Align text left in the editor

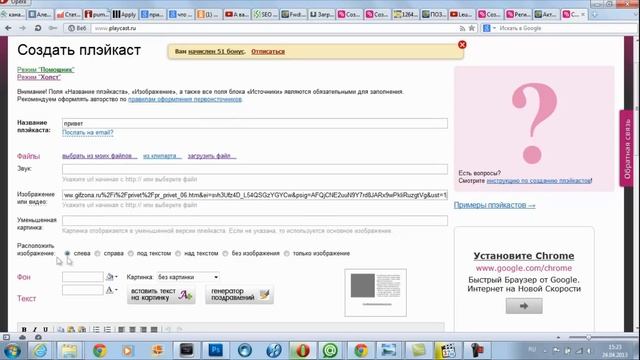[121, 329]
